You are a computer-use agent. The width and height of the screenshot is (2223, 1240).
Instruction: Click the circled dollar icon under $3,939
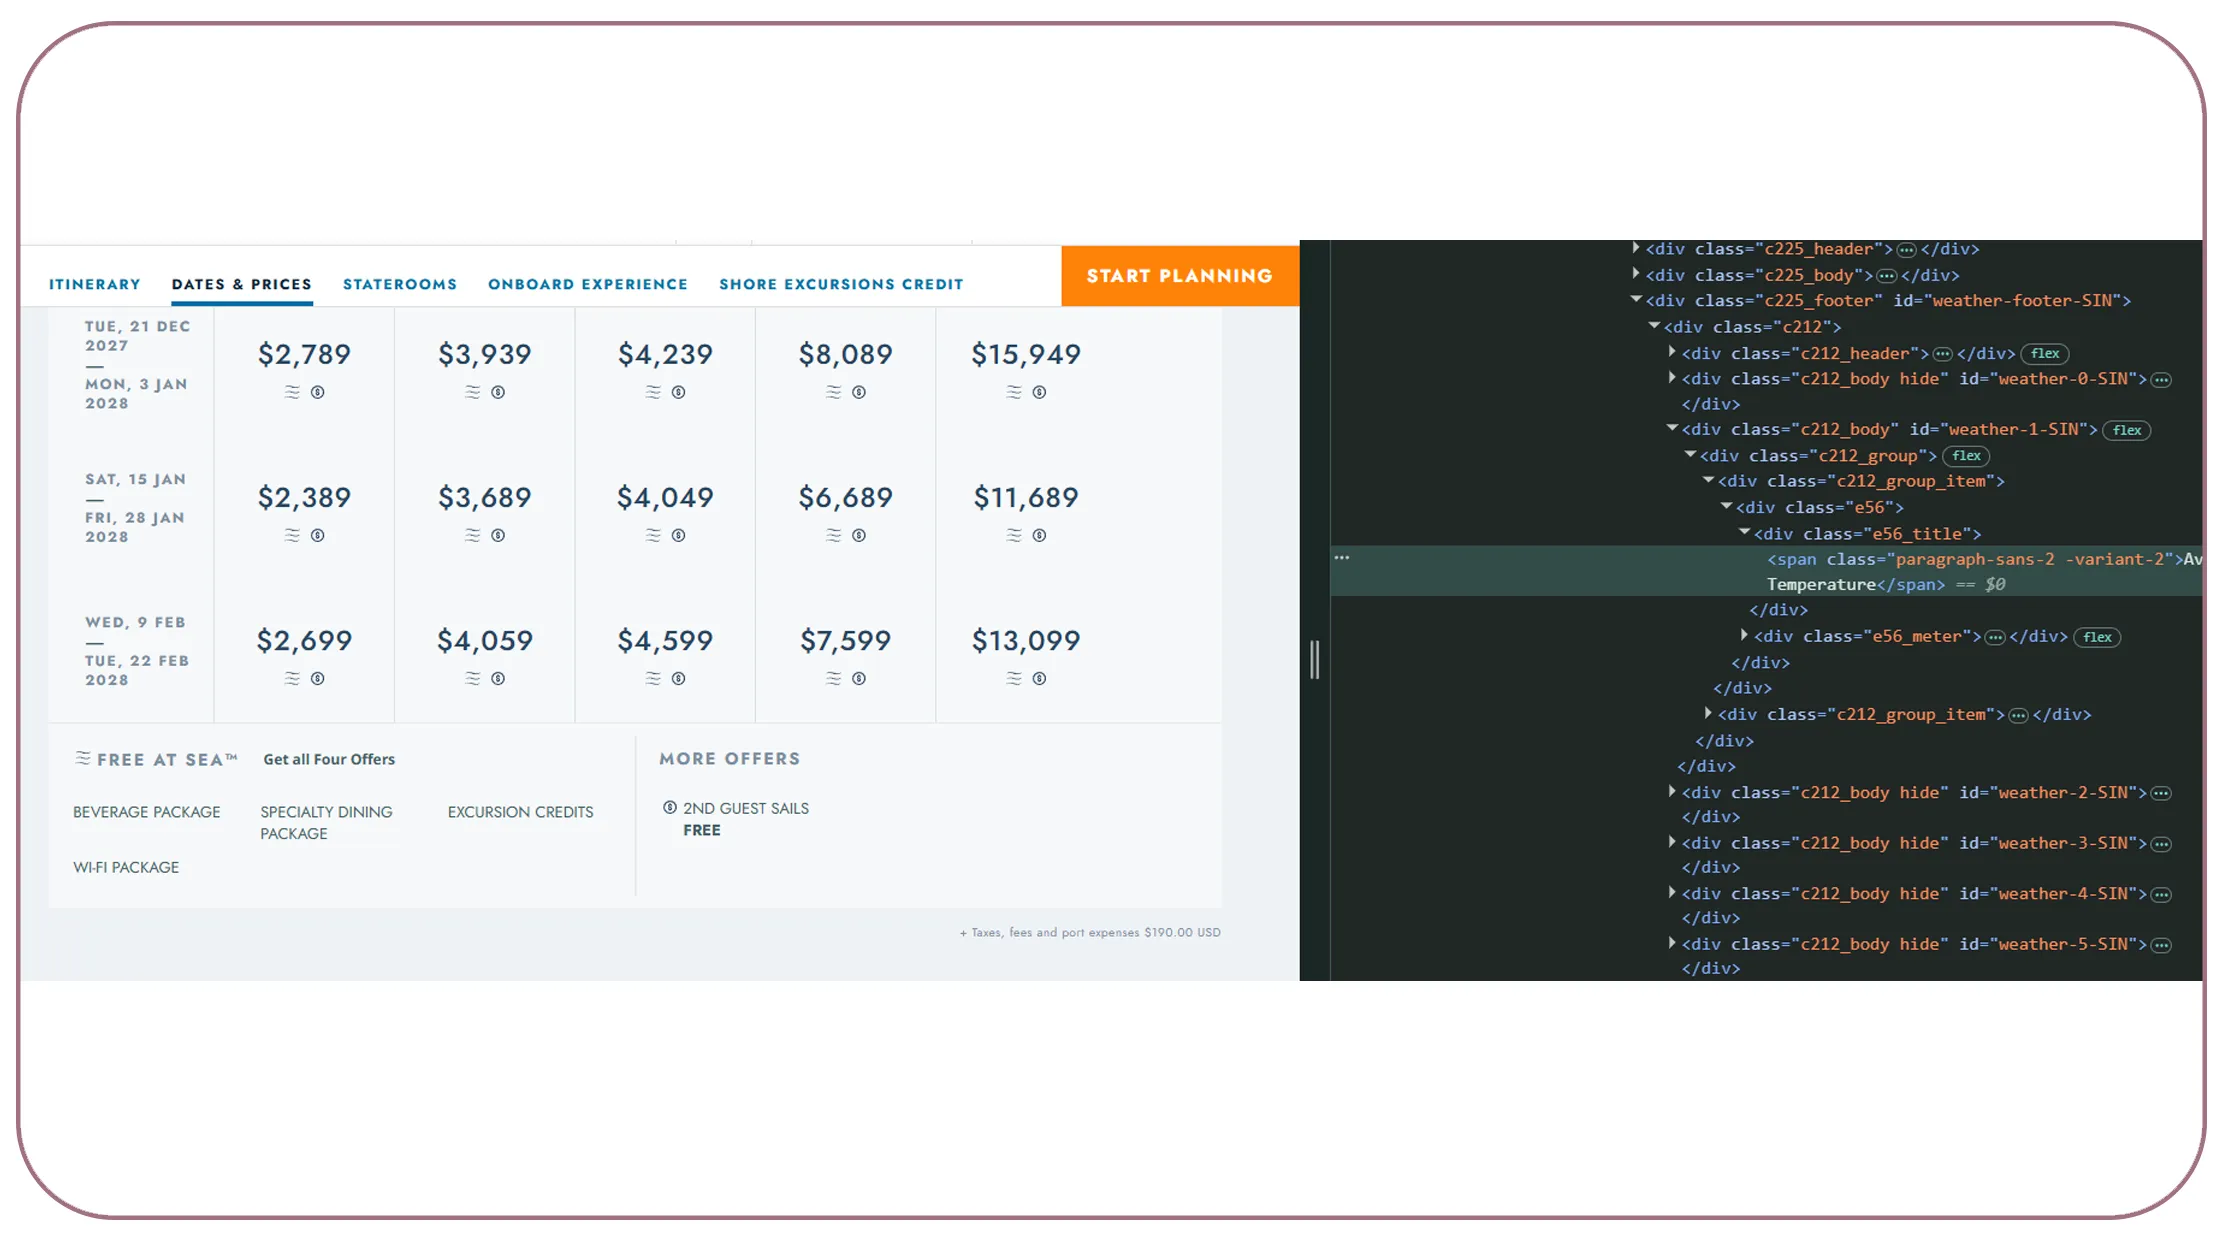click(x=498, y=392)
